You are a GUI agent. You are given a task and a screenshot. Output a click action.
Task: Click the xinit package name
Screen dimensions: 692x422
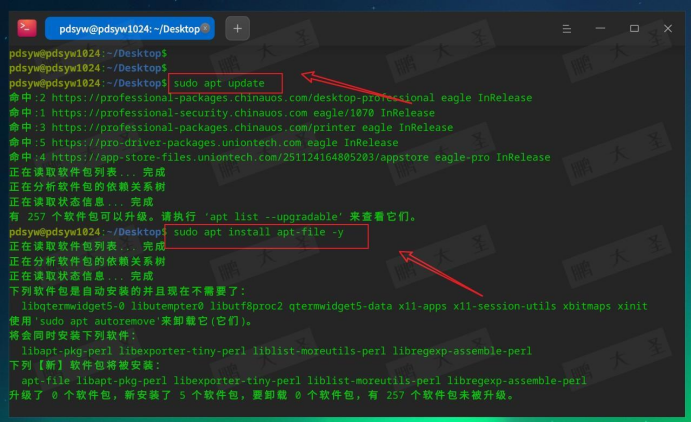click(x=632, y=306)
